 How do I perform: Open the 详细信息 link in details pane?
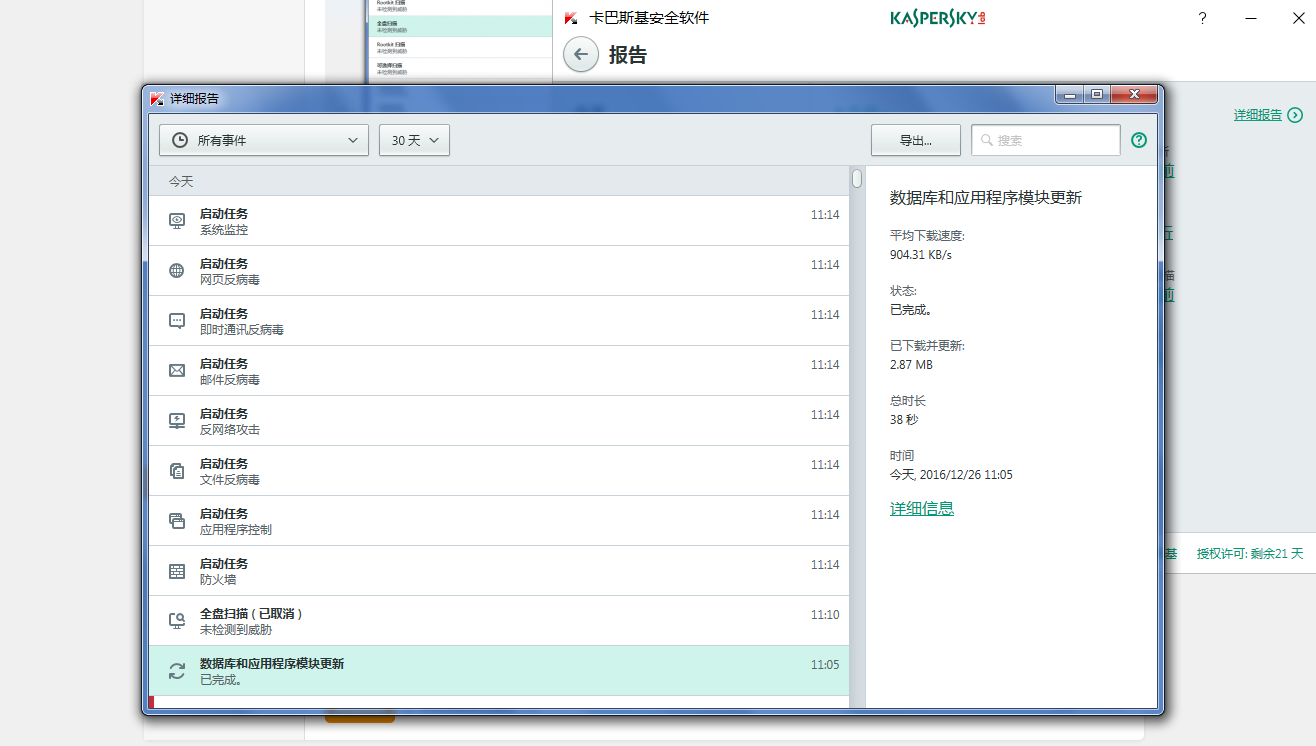922,508
